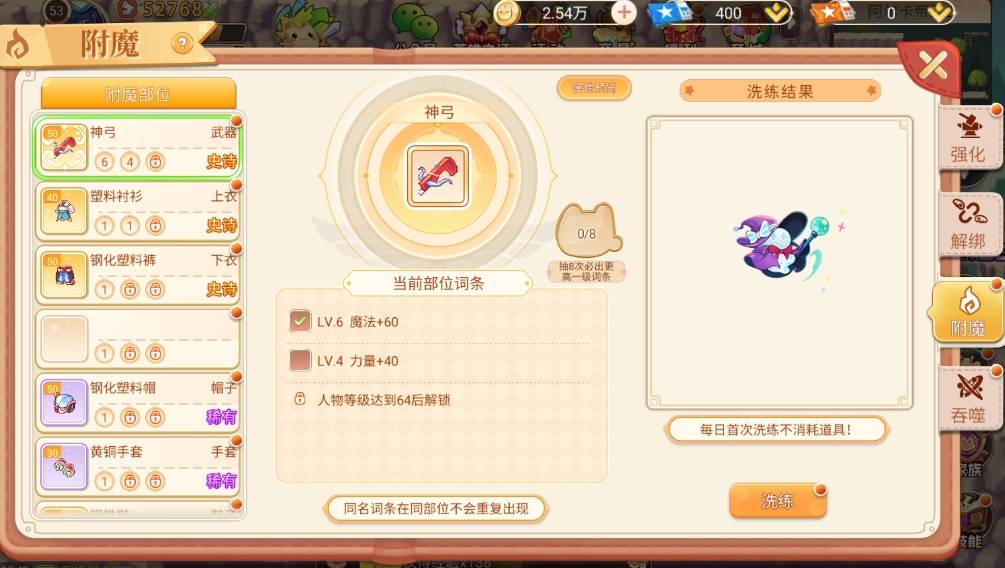Viewport: 1005px width, 568px height.
Task: Select the 塑料衬衫 shirt equipment icon
Action: [x=63, y=211]
